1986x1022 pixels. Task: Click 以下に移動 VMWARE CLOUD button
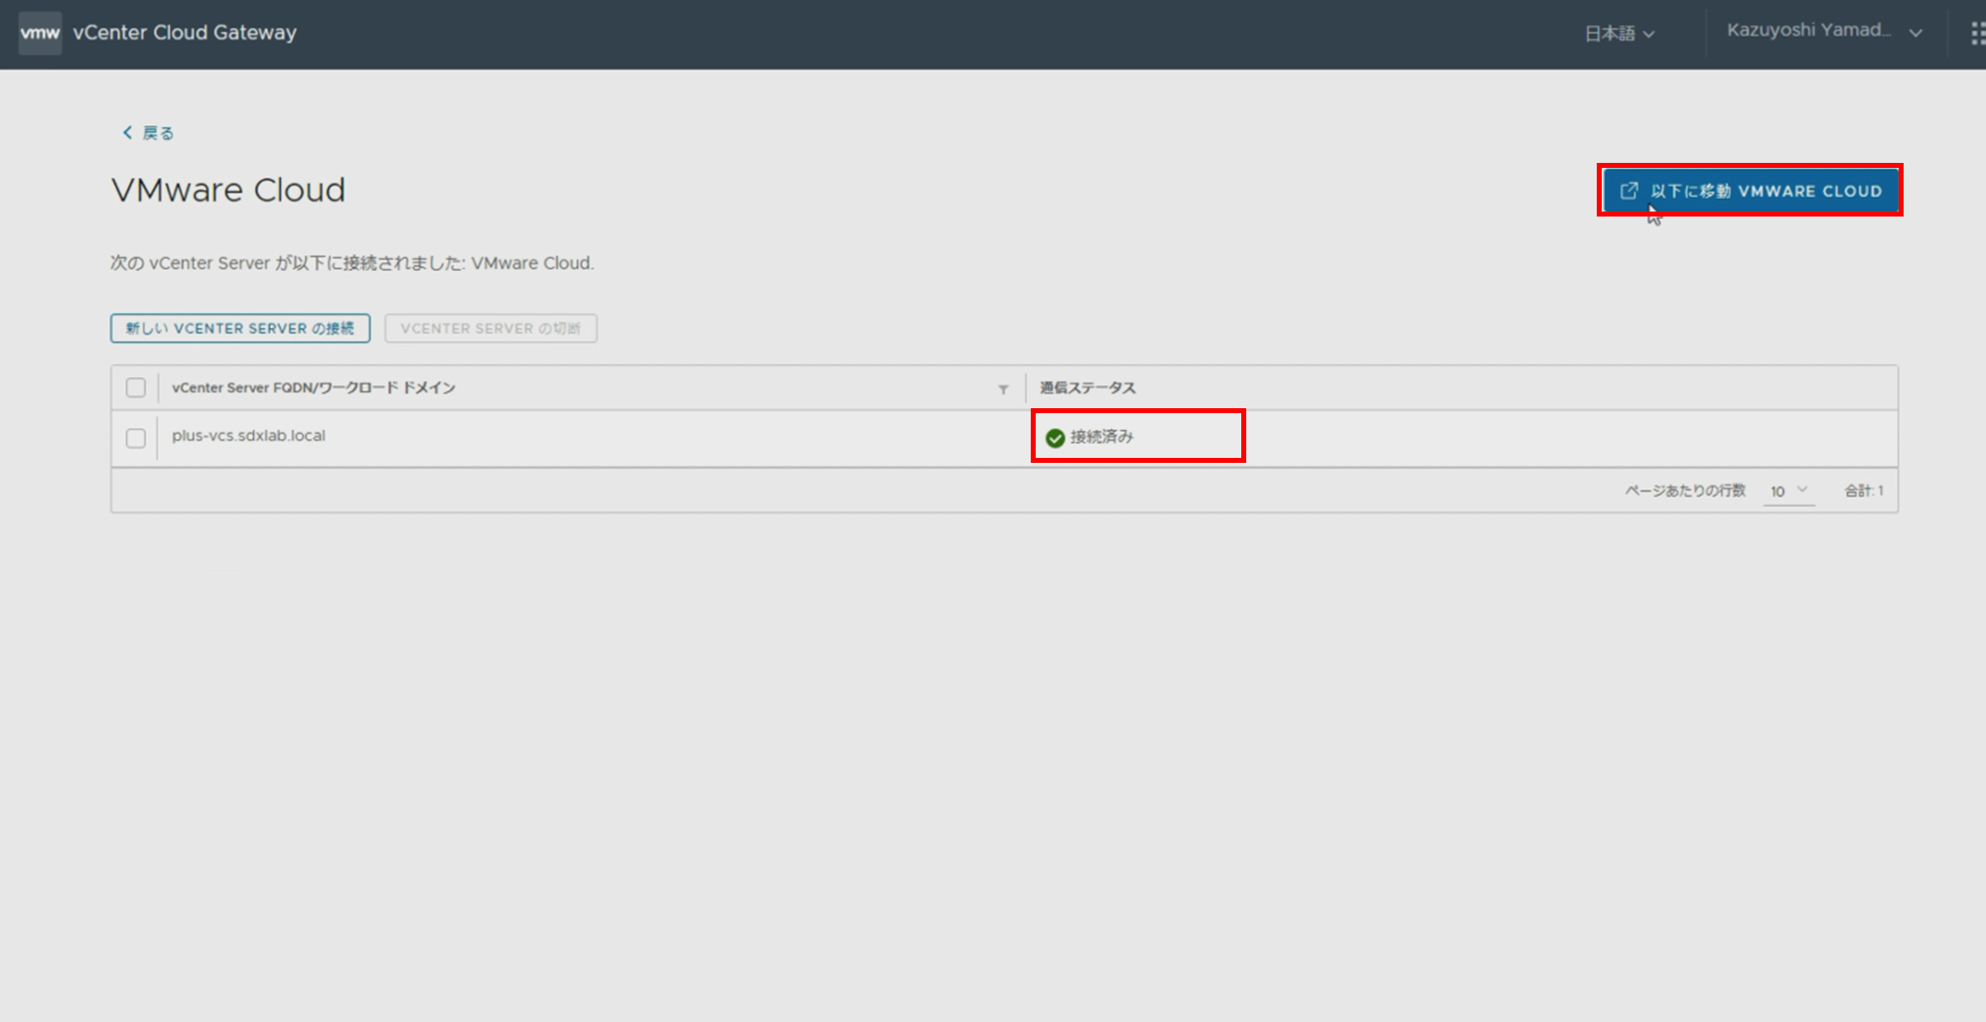[1750, 190]
